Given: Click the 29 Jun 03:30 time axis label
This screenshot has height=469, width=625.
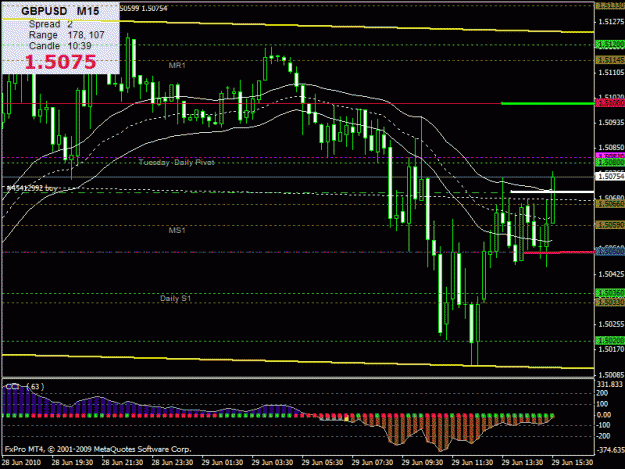Looking at the screenshot, I should (x=273, y=463).
